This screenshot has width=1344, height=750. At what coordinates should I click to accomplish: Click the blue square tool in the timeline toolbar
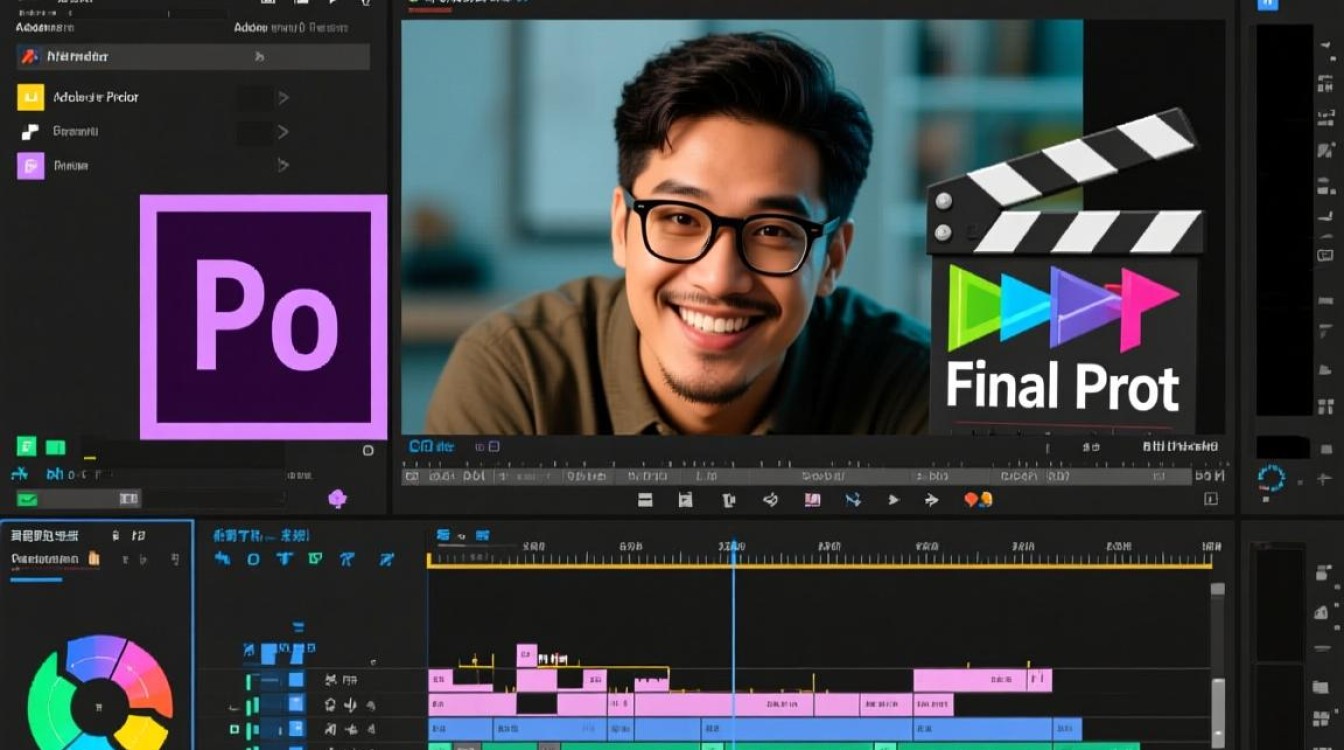[x=253, y=559]
